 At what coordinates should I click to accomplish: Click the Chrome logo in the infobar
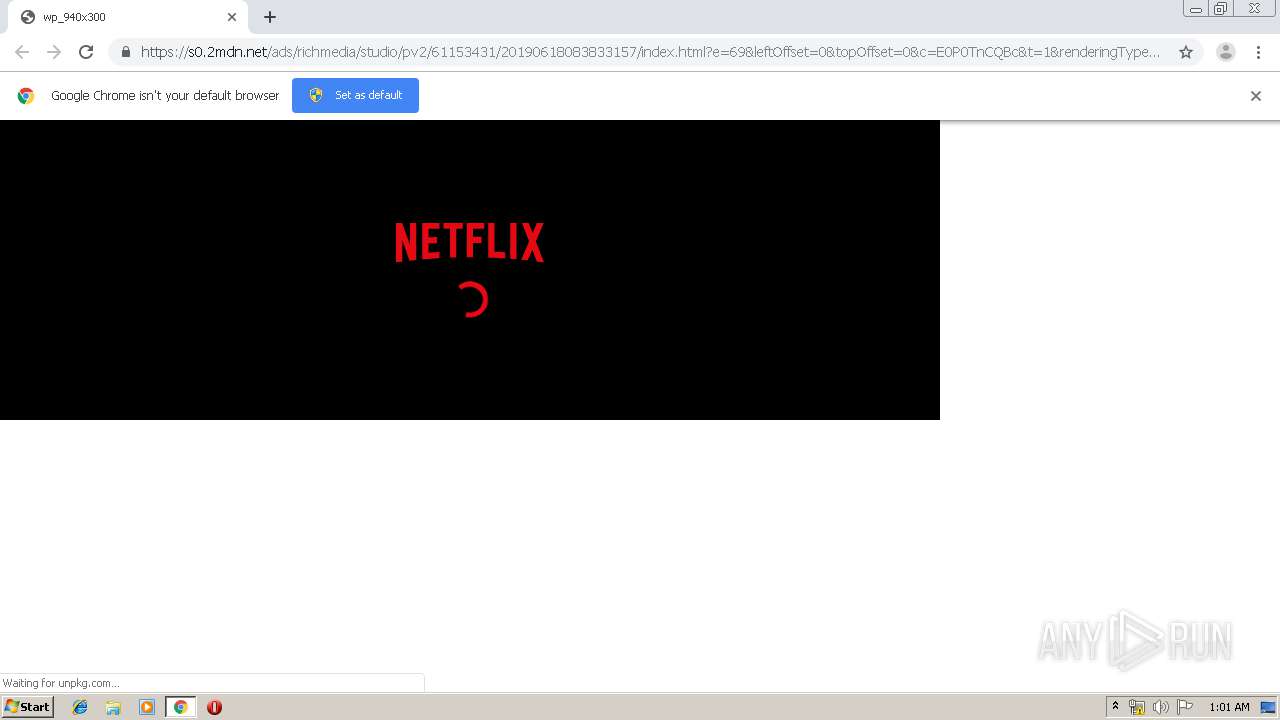[26, 96]
